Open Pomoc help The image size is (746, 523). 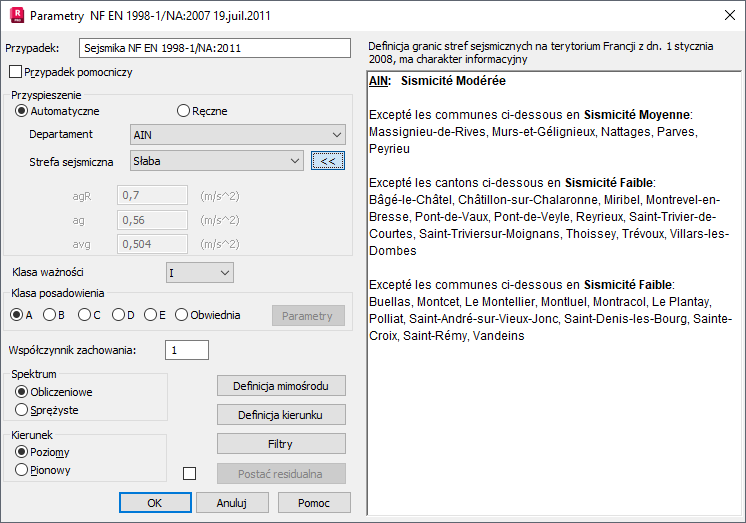314,503
